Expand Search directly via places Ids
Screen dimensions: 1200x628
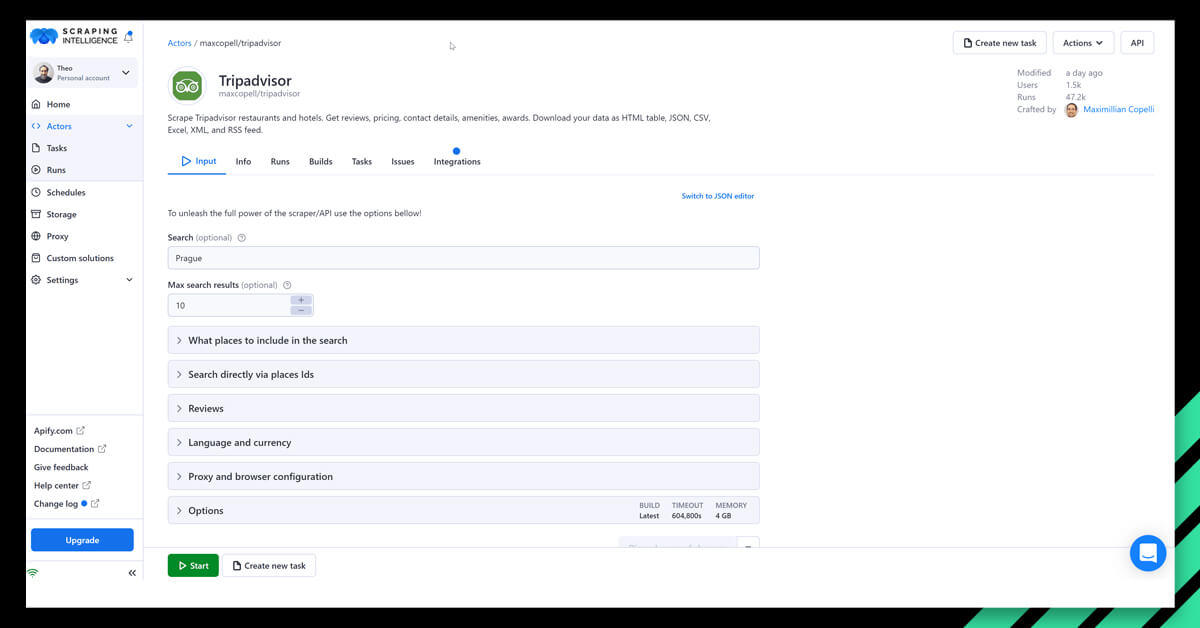463,374
